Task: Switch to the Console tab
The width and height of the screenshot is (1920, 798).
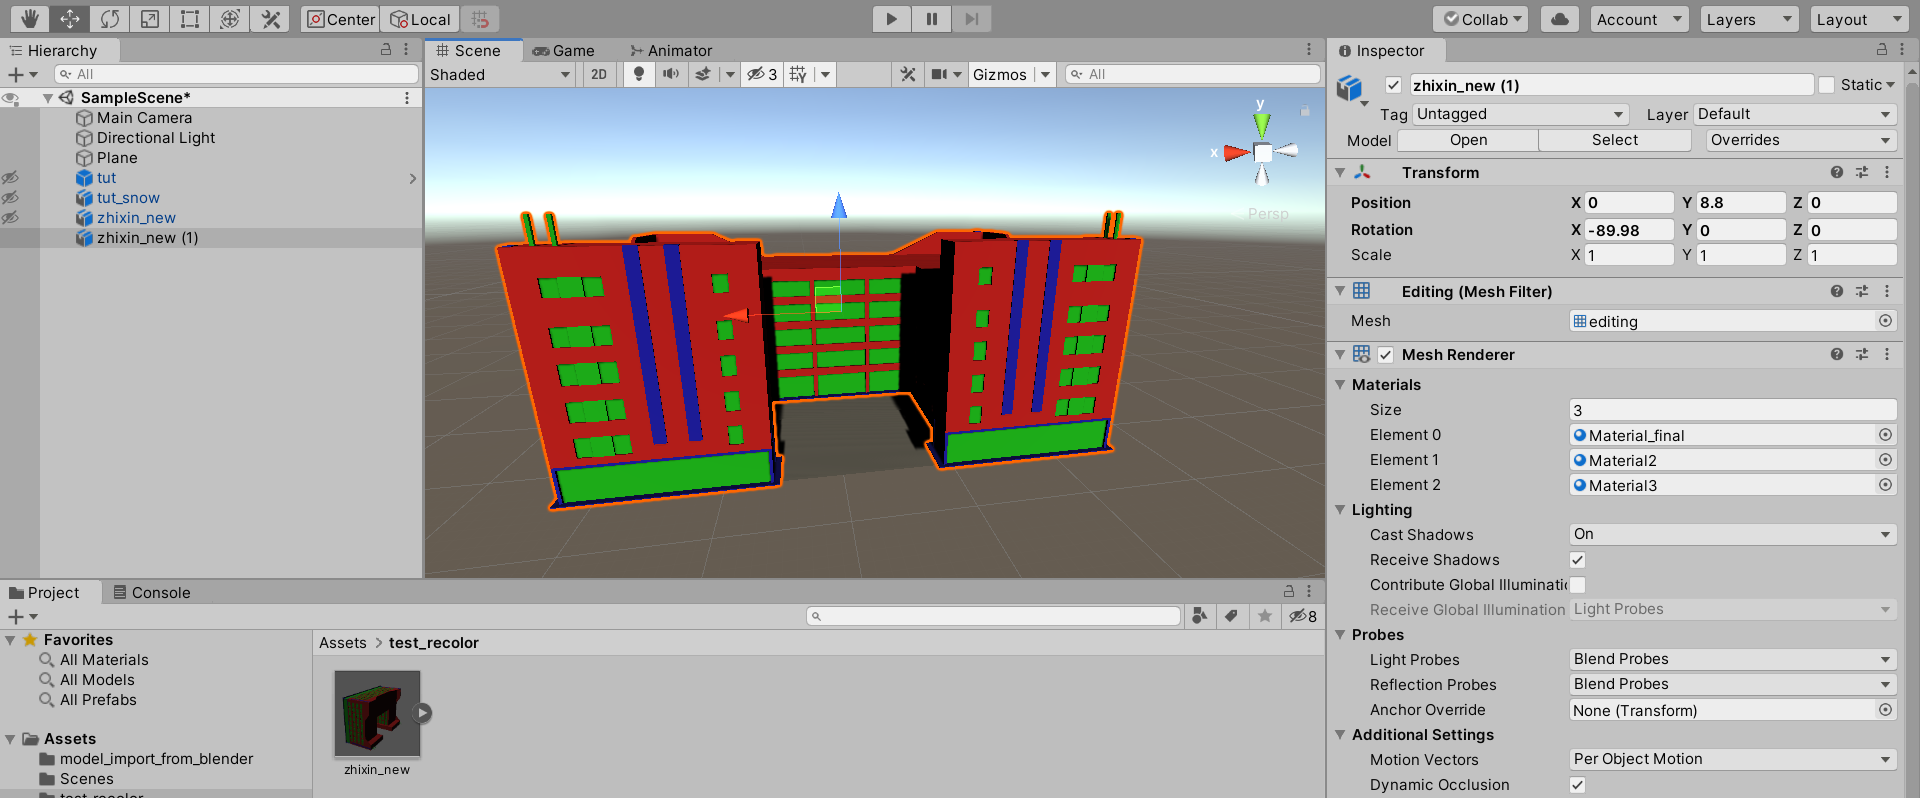Action: (x=151, y=592)
